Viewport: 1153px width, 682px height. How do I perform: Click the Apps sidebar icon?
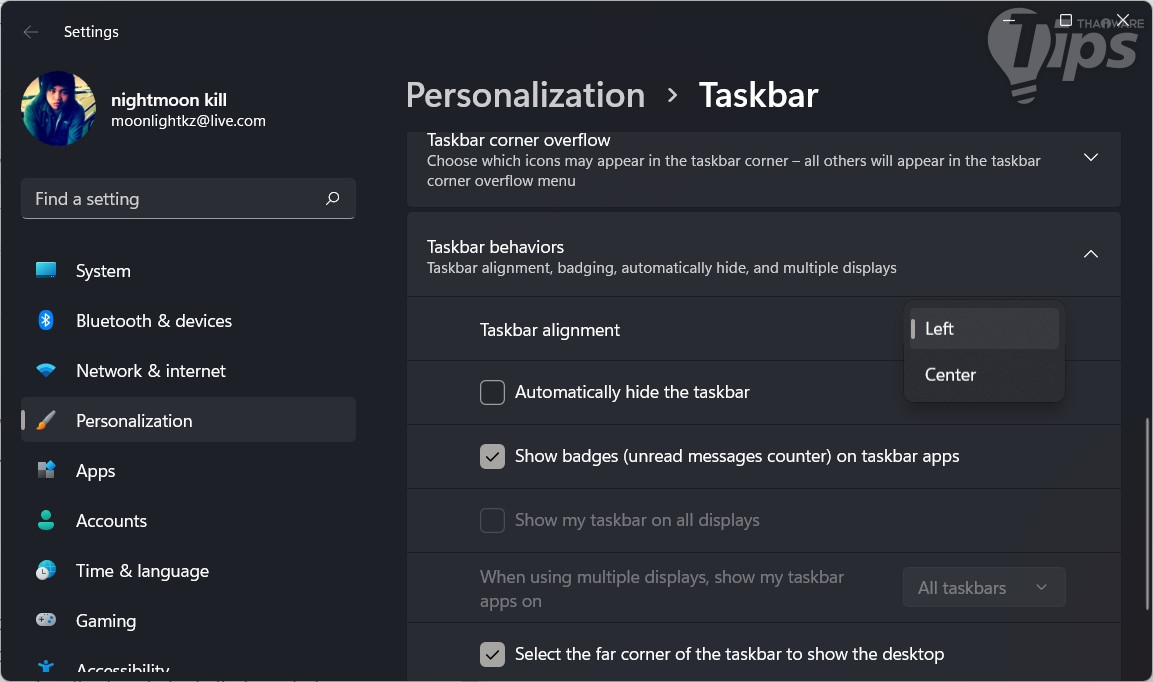click(46, 470)
